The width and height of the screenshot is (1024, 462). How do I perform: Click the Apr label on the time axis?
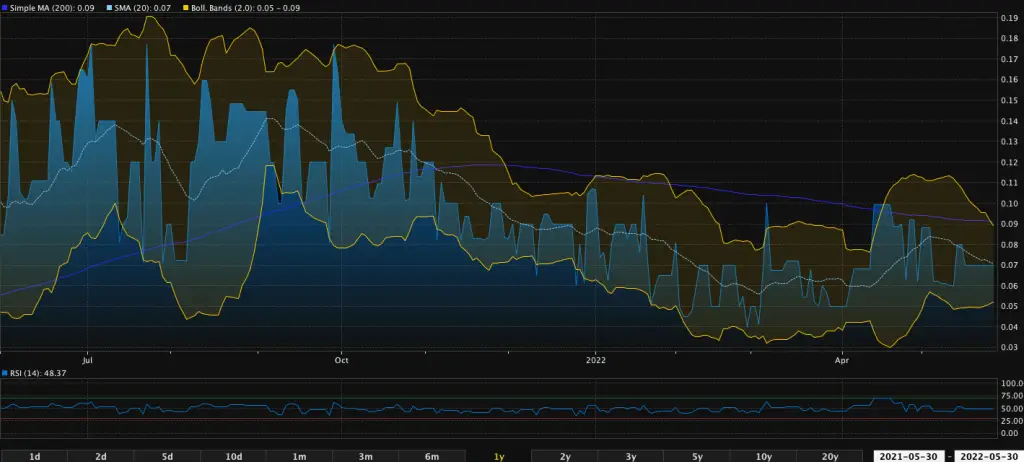pos(843,360)
